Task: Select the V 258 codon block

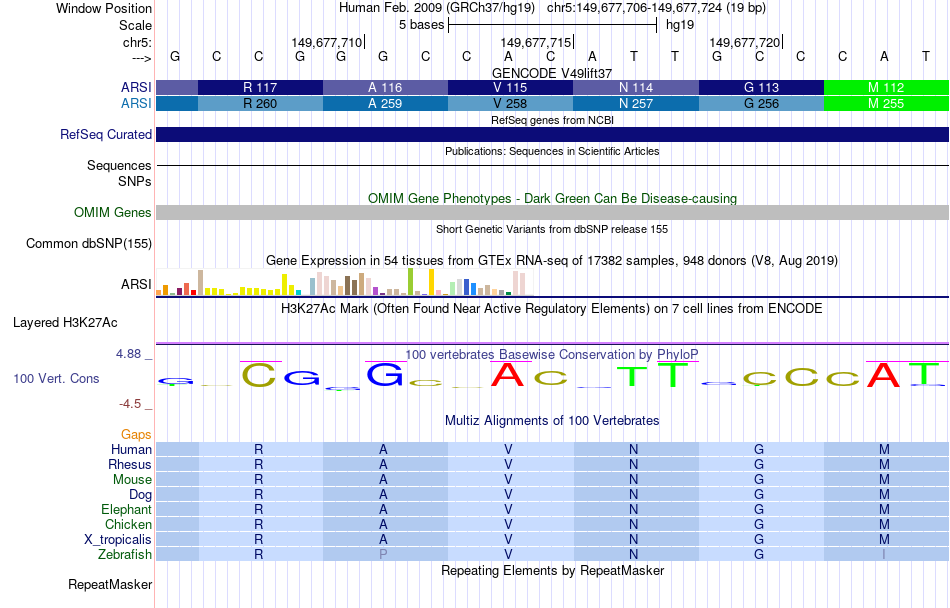Action: click(510, 104)
